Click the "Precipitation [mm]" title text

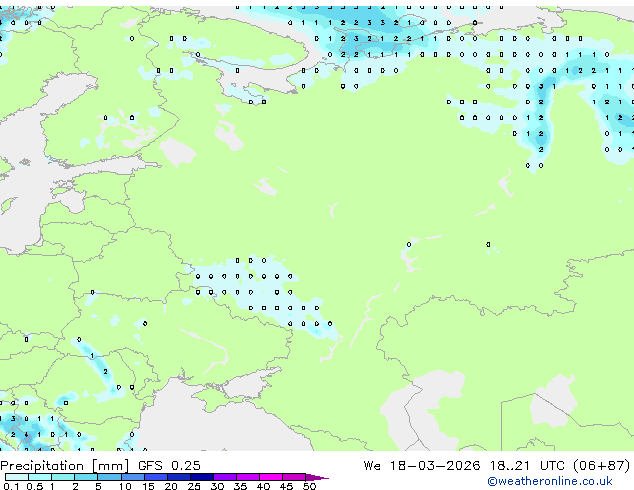click(x=65, y=466)
